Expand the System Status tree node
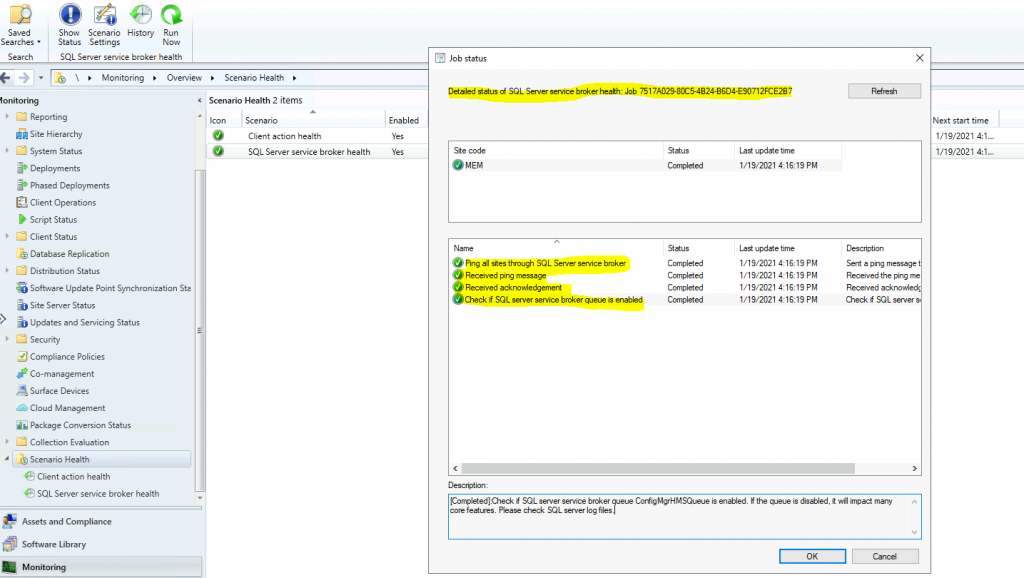Image resolution: width=1024 pixels, height=578 pixels. (x=7, y=151)
